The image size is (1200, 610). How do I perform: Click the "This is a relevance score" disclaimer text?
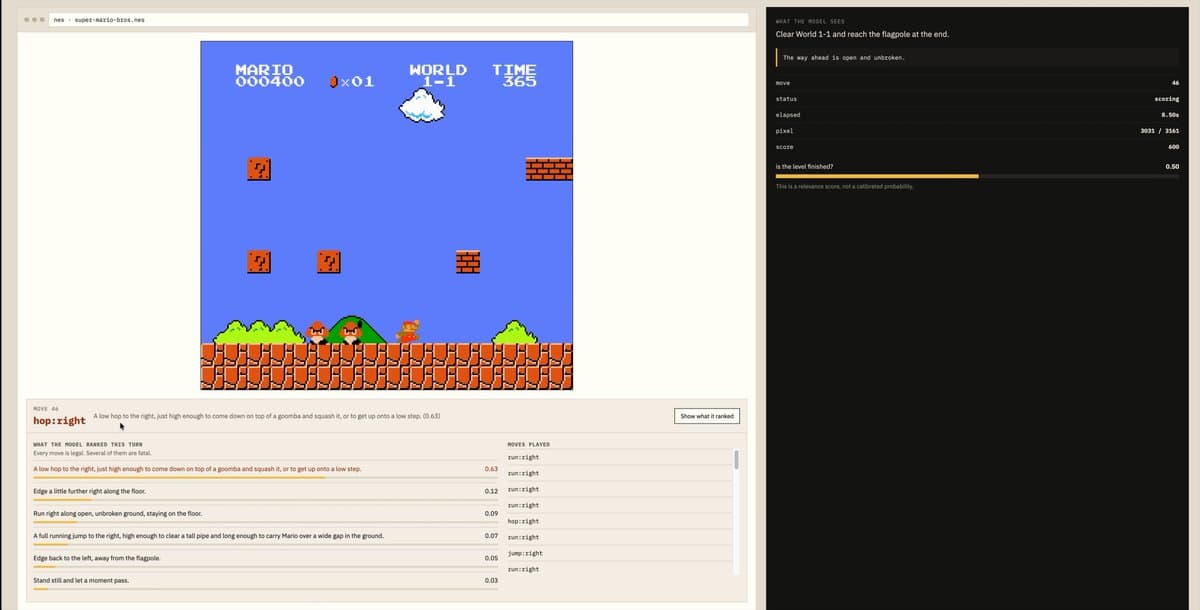(x=843, y=186)
